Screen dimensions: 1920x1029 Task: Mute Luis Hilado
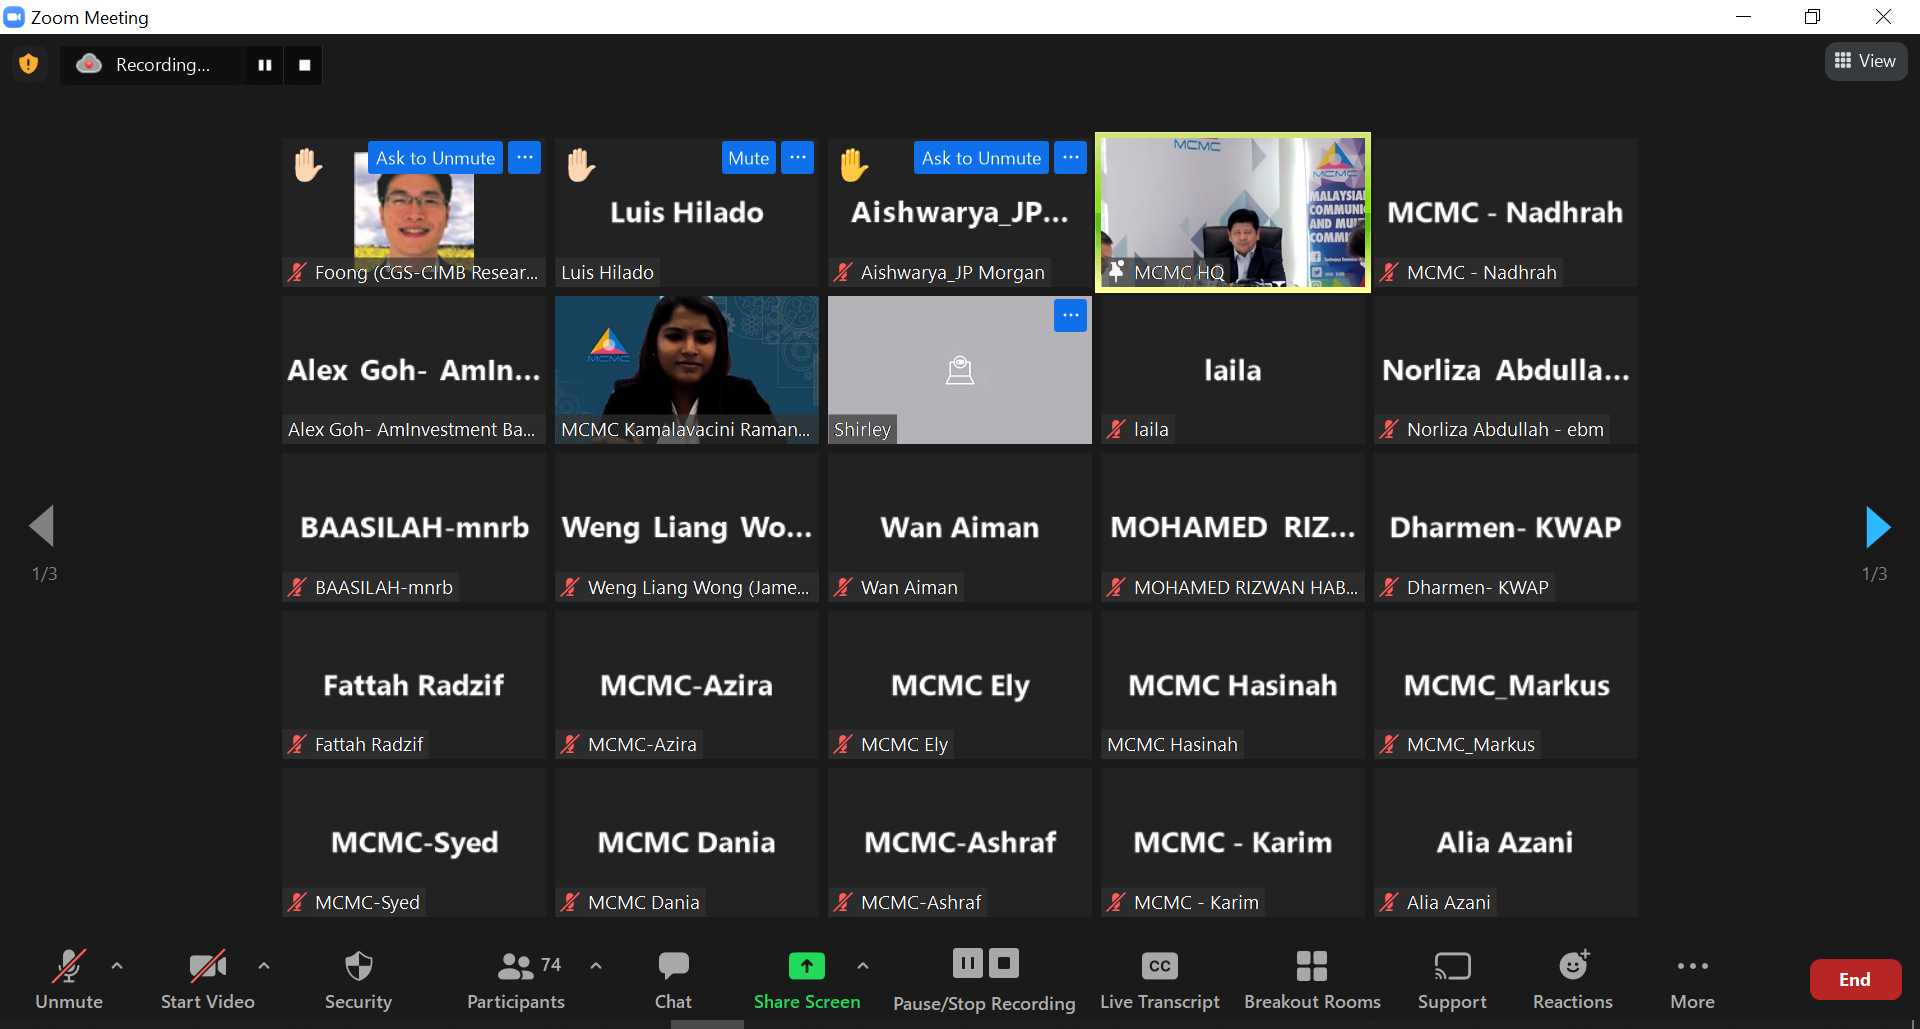click(748, 158)
